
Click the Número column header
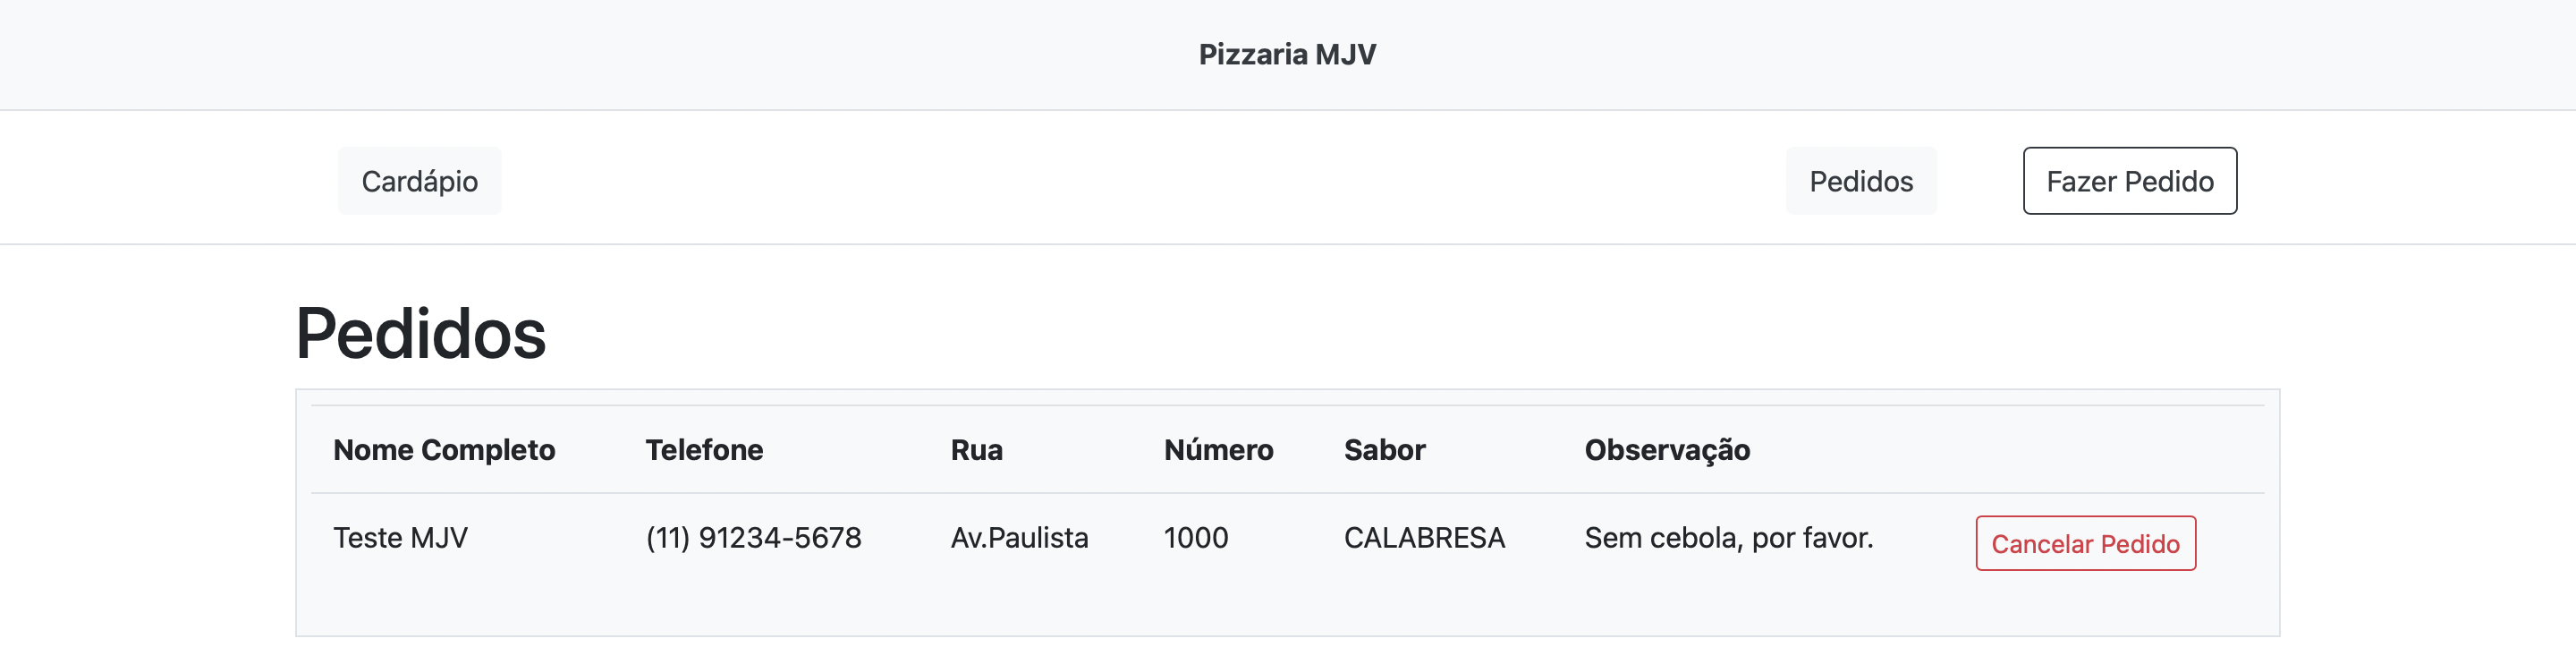[1218, 450]
